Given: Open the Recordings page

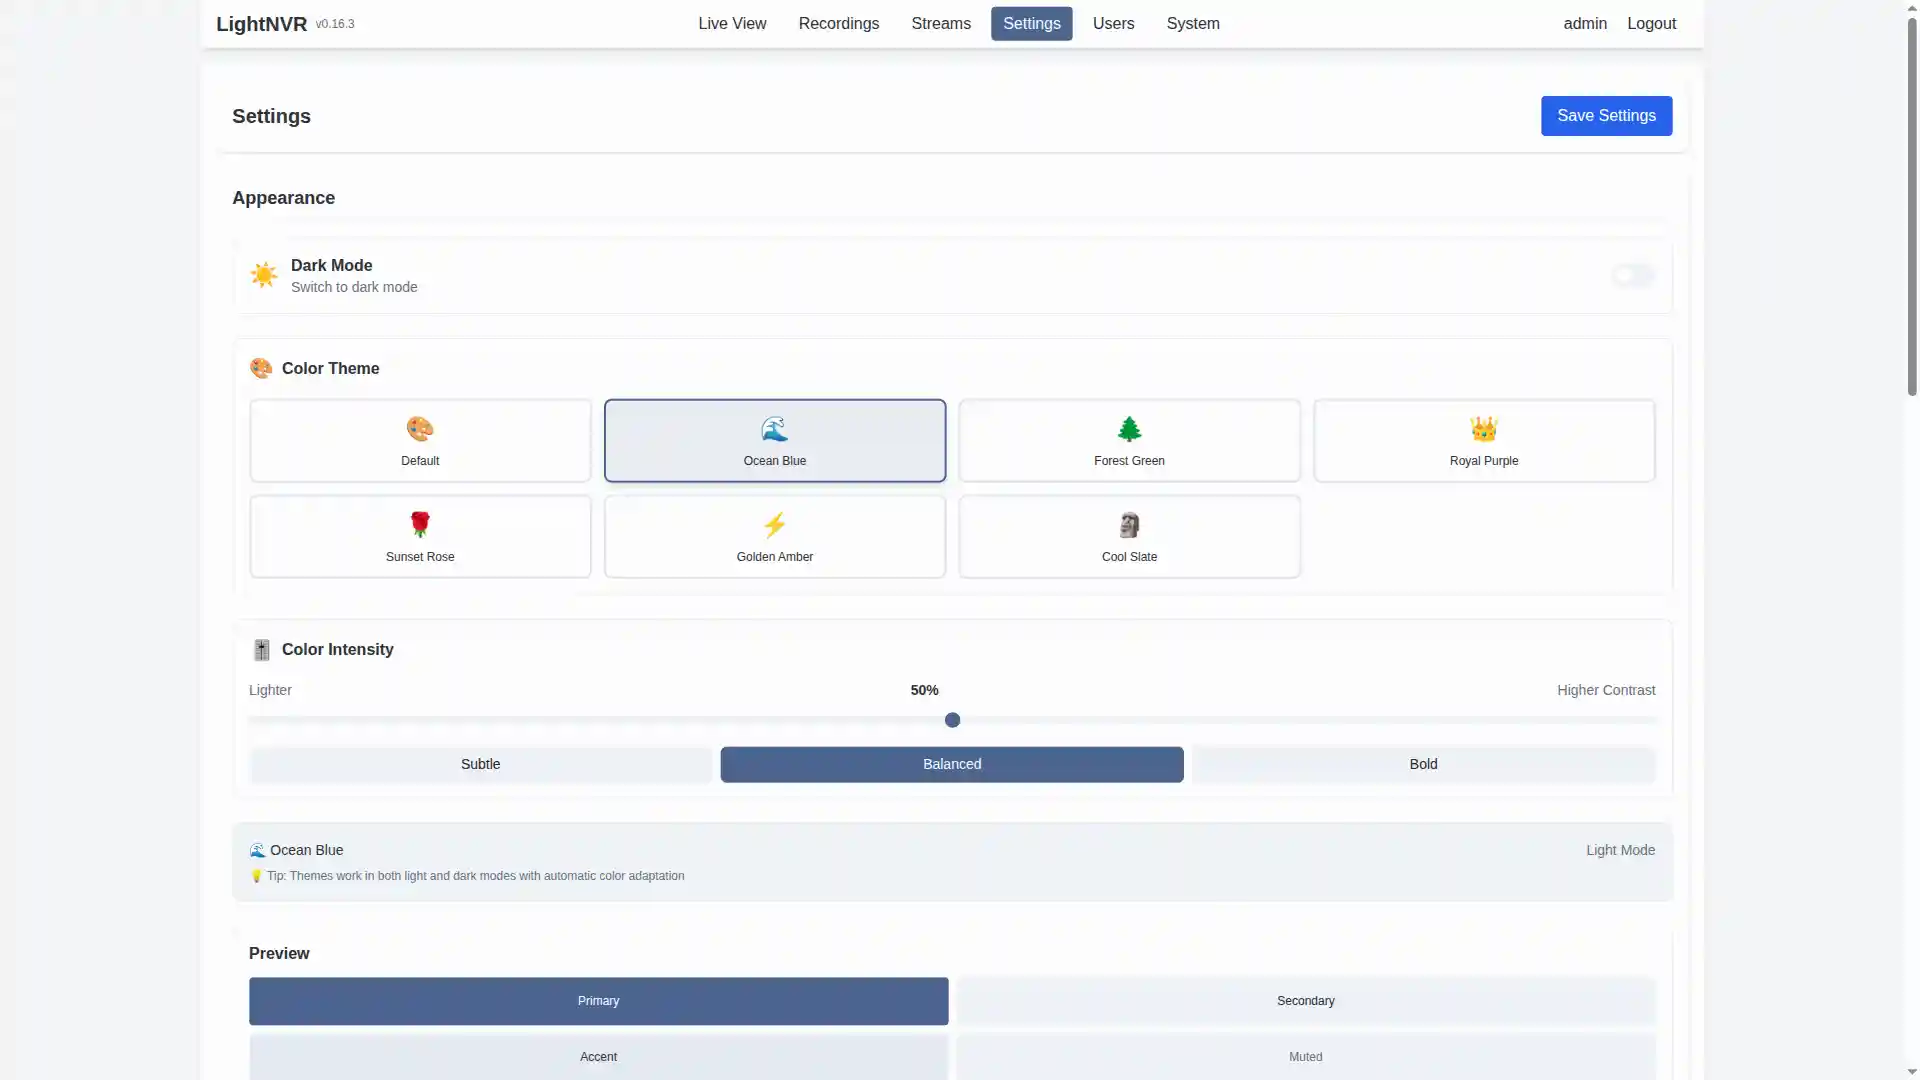Looking at the screenshot, I should click(838, 23).
